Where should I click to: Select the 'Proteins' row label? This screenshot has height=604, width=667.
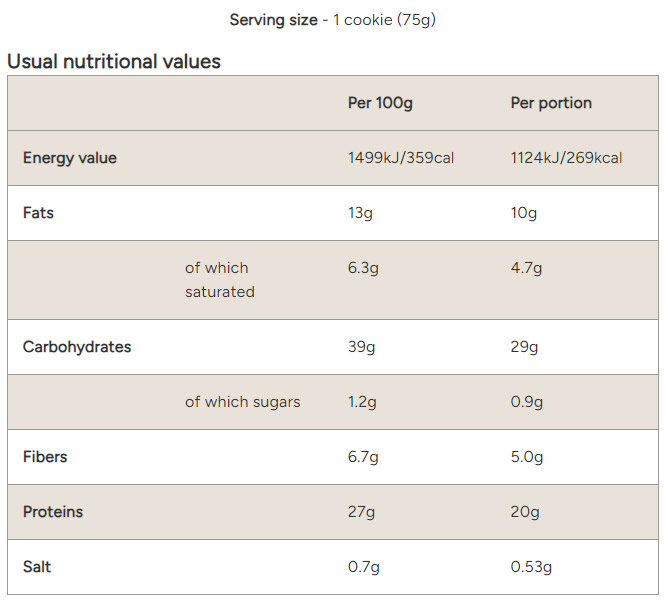pos(53,512)
